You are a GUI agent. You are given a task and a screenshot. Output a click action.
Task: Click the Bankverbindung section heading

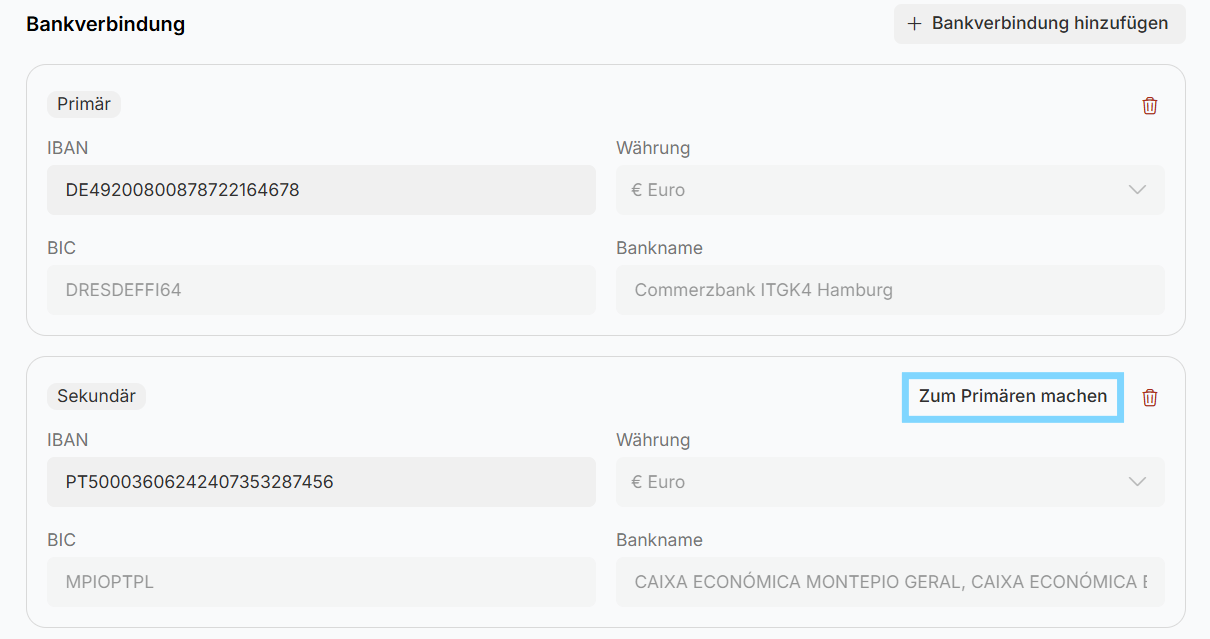tap(105, 24)
